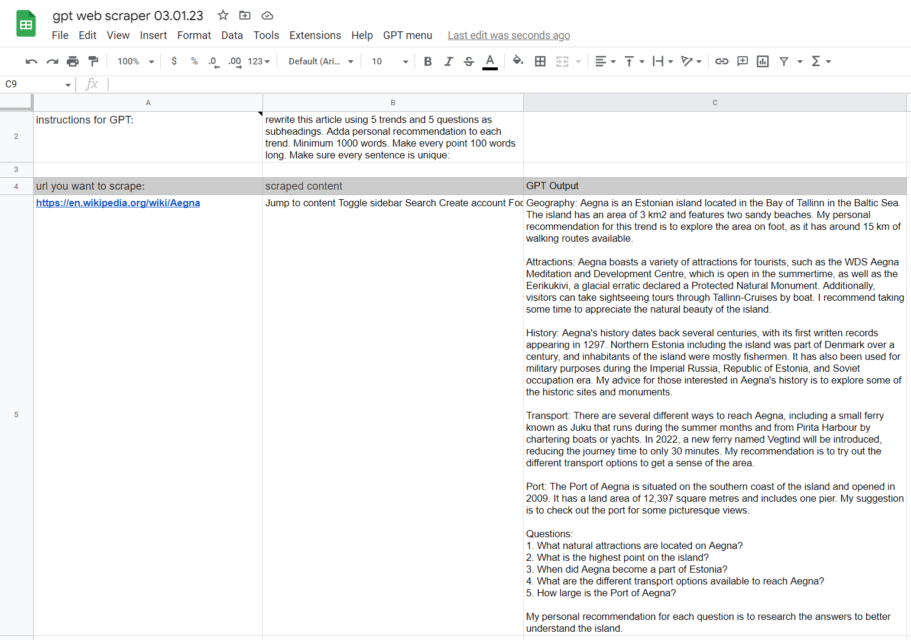The image size is (911, 640).
Task: Open the Extensions menu
Action: tap(315, 35)
